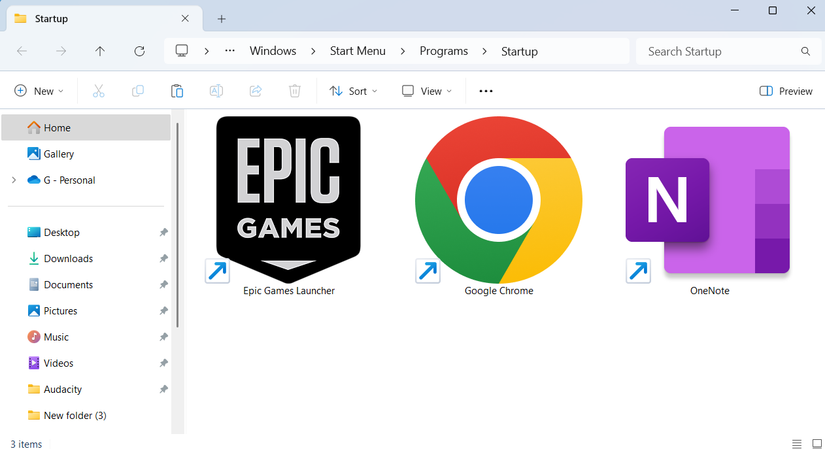Open the View dropdown menu

pyautogui.click(x=427, y=91)
